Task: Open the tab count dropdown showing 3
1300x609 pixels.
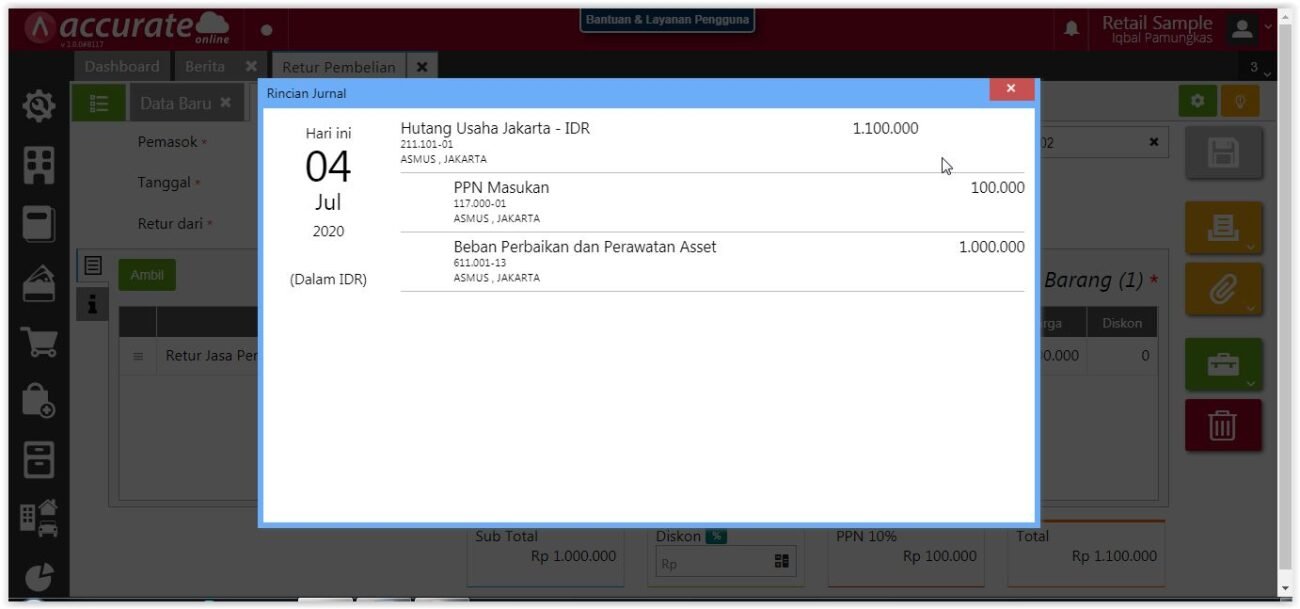Action: click(1260, 67)
